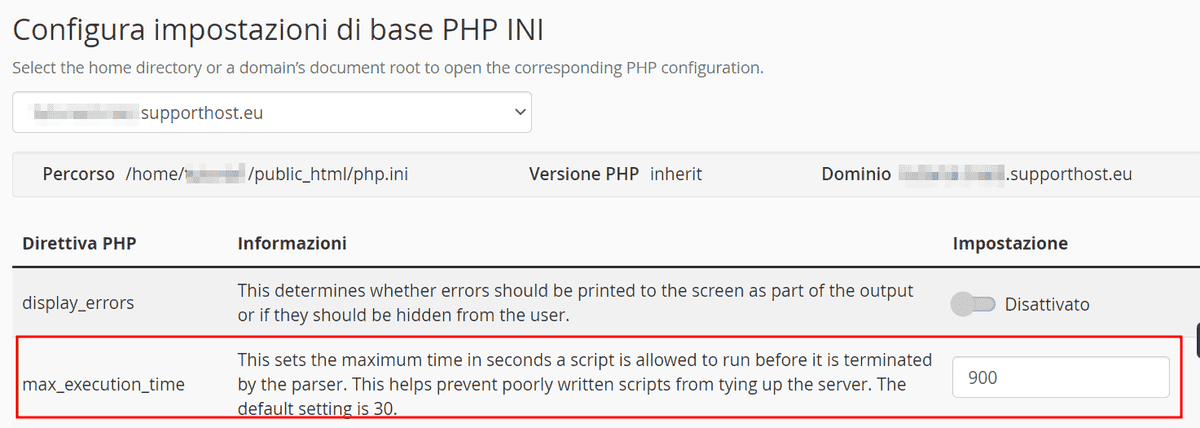Click the Impostazione column header
This screenshot has height=428, width=1200.
[x=1010, y=243]
